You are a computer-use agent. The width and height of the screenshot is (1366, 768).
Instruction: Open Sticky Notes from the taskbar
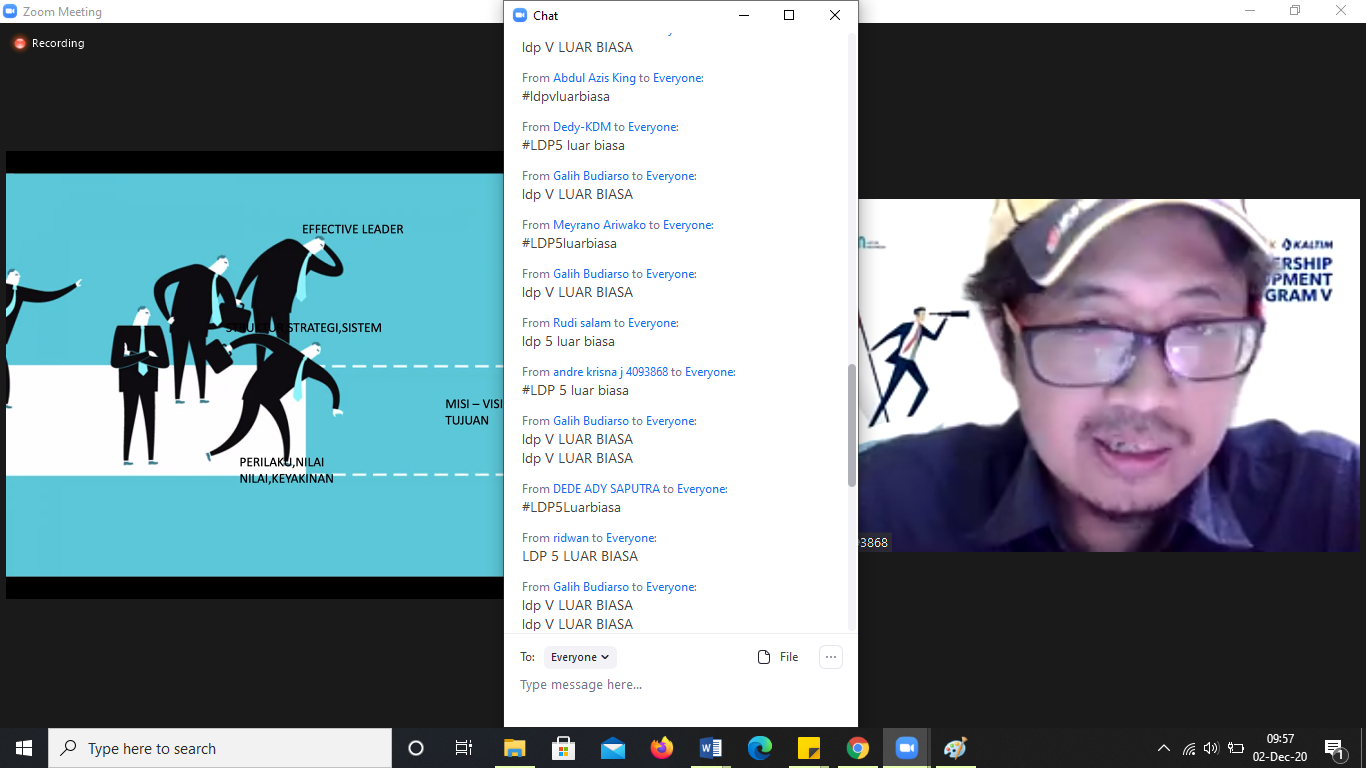tap(808, 748)
